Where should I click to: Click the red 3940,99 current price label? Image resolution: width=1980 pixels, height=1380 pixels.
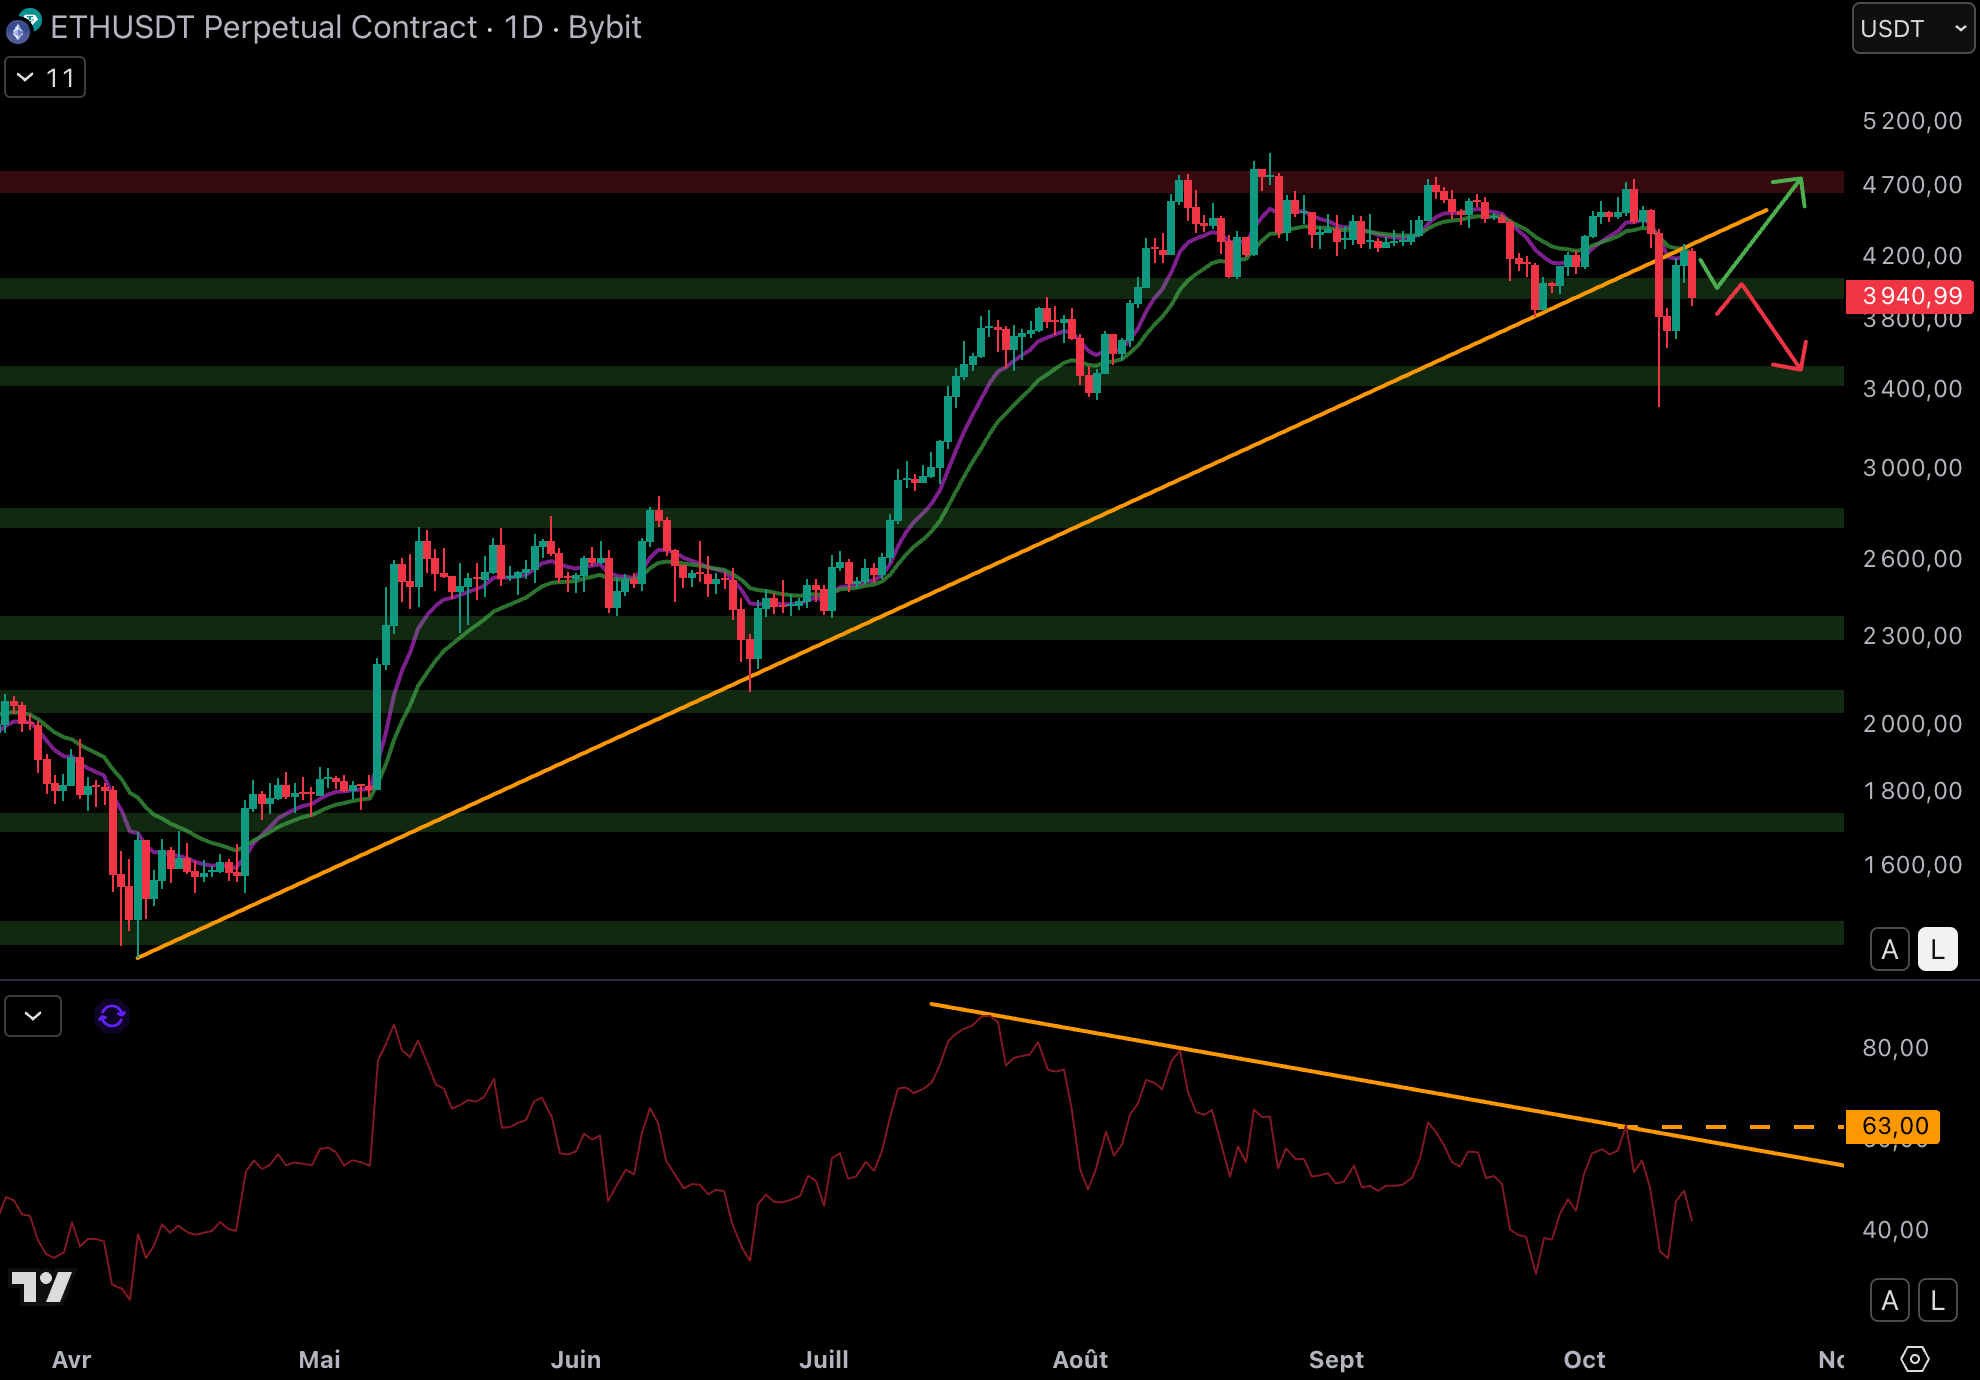[1910, 296]
